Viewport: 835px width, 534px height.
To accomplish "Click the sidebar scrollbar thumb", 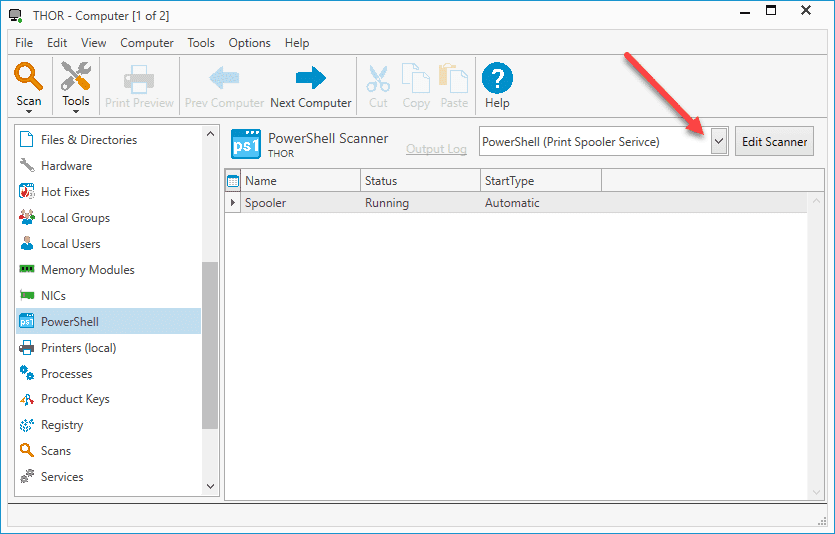I will tap(210, 345).
